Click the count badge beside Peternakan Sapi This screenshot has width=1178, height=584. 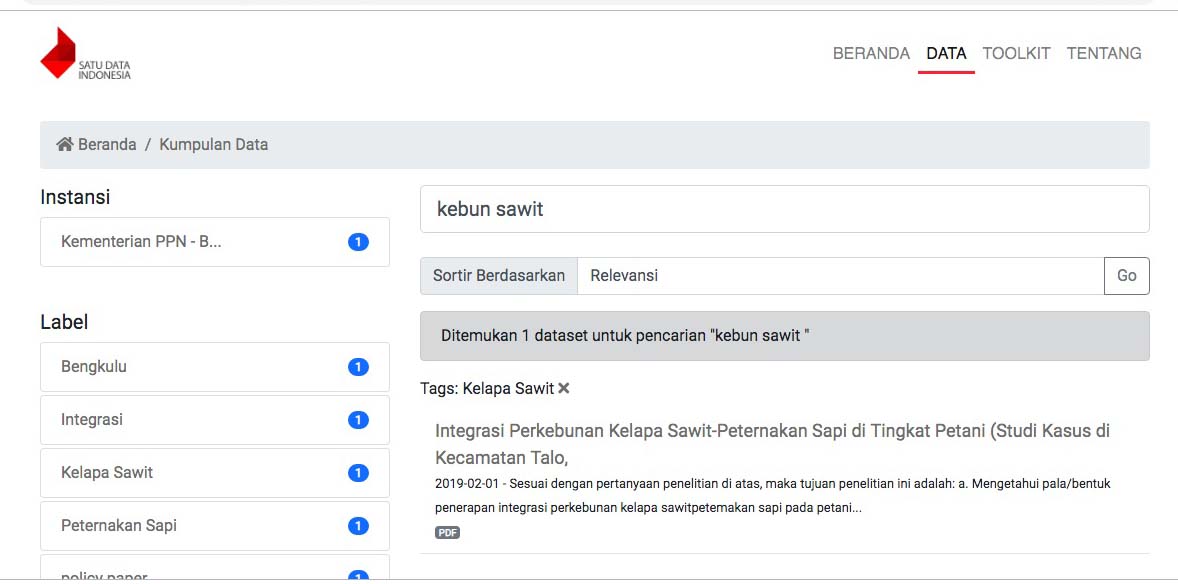358,526
